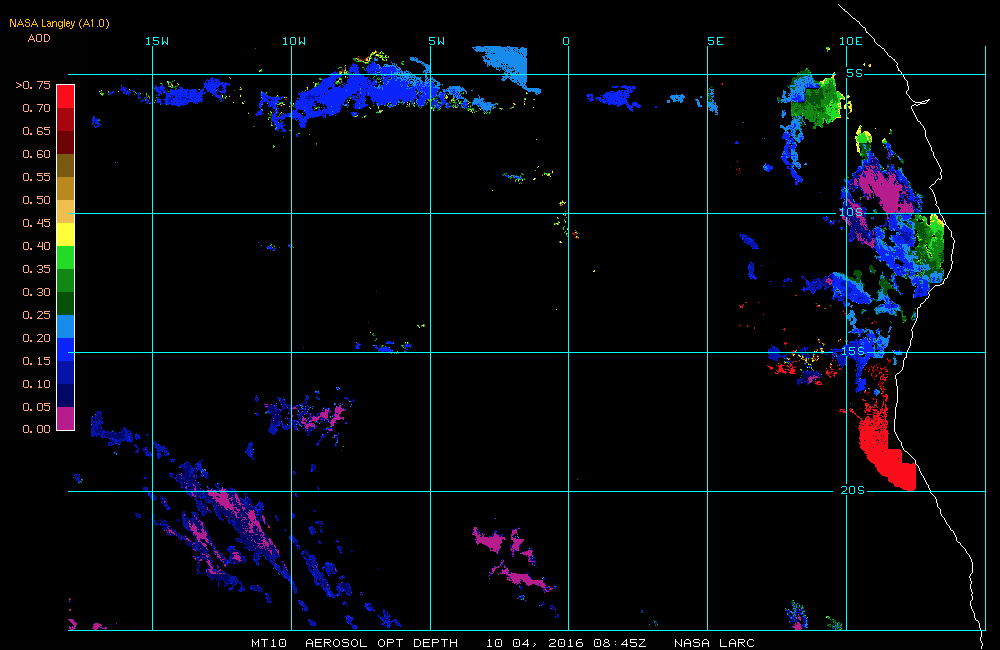Select the "0.20" legend value

coord(36,337)
